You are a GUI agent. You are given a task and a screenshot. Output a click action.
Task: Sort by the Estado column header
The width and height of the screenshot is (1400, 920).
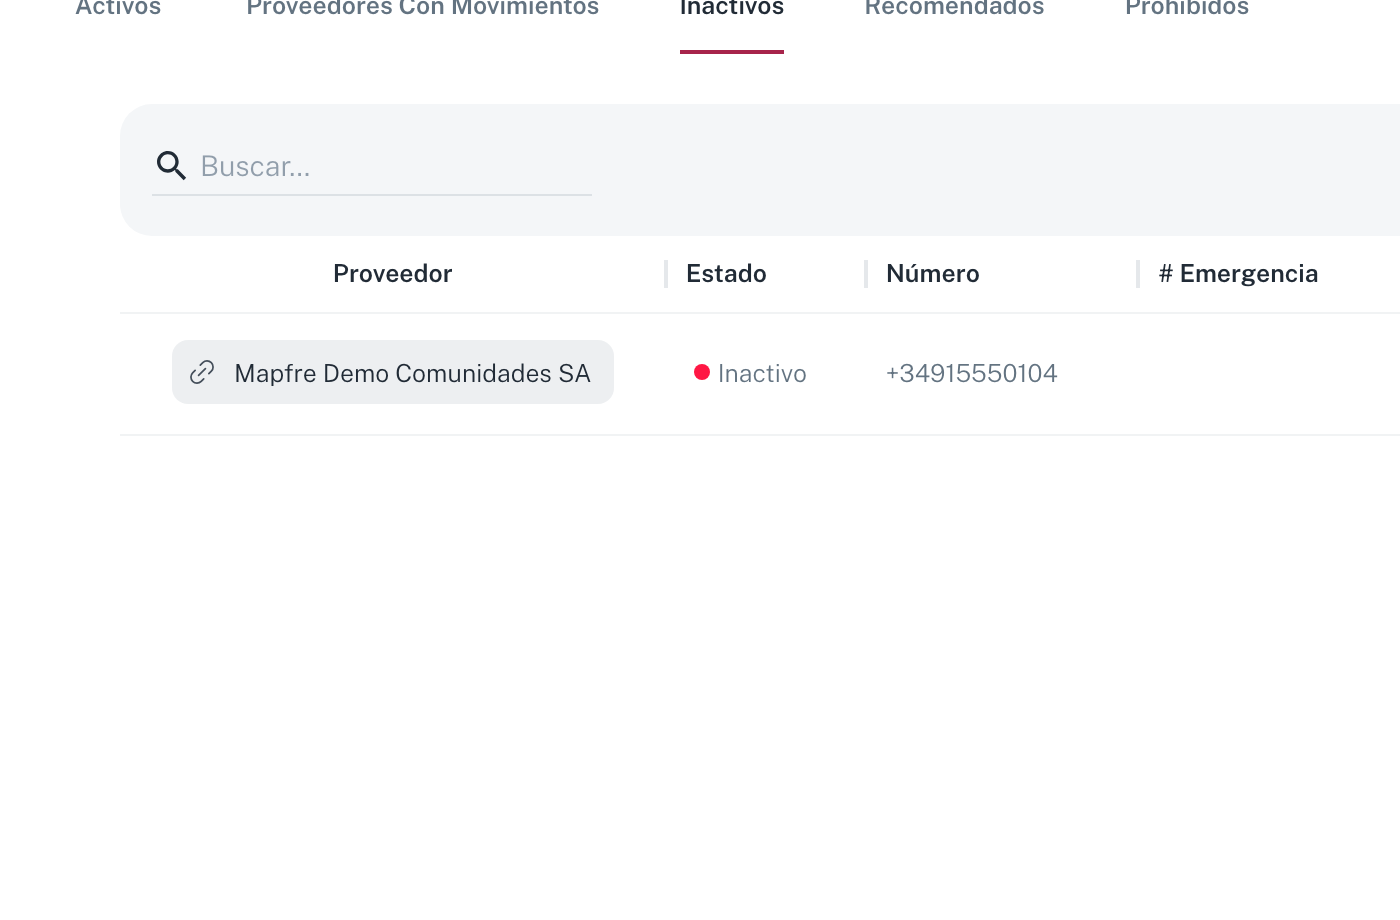[726, 273]
